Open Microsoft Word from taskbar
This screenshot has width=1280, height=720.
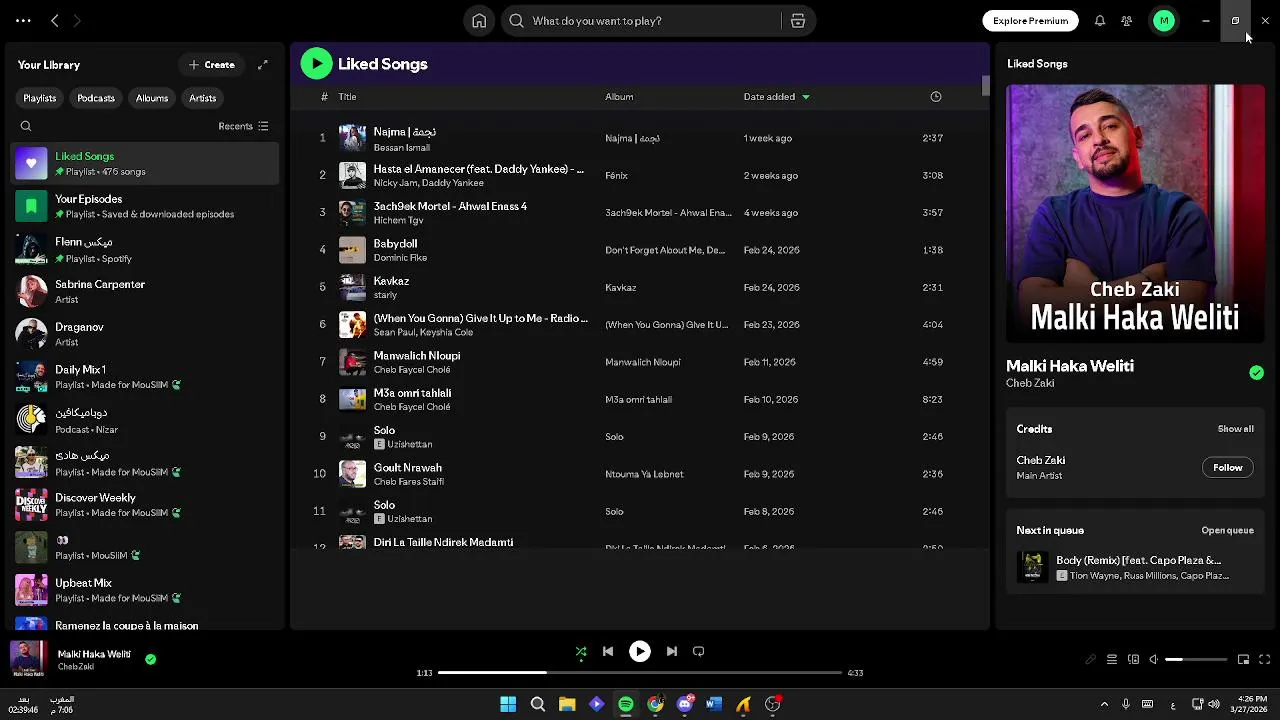(x=714, y=705)
